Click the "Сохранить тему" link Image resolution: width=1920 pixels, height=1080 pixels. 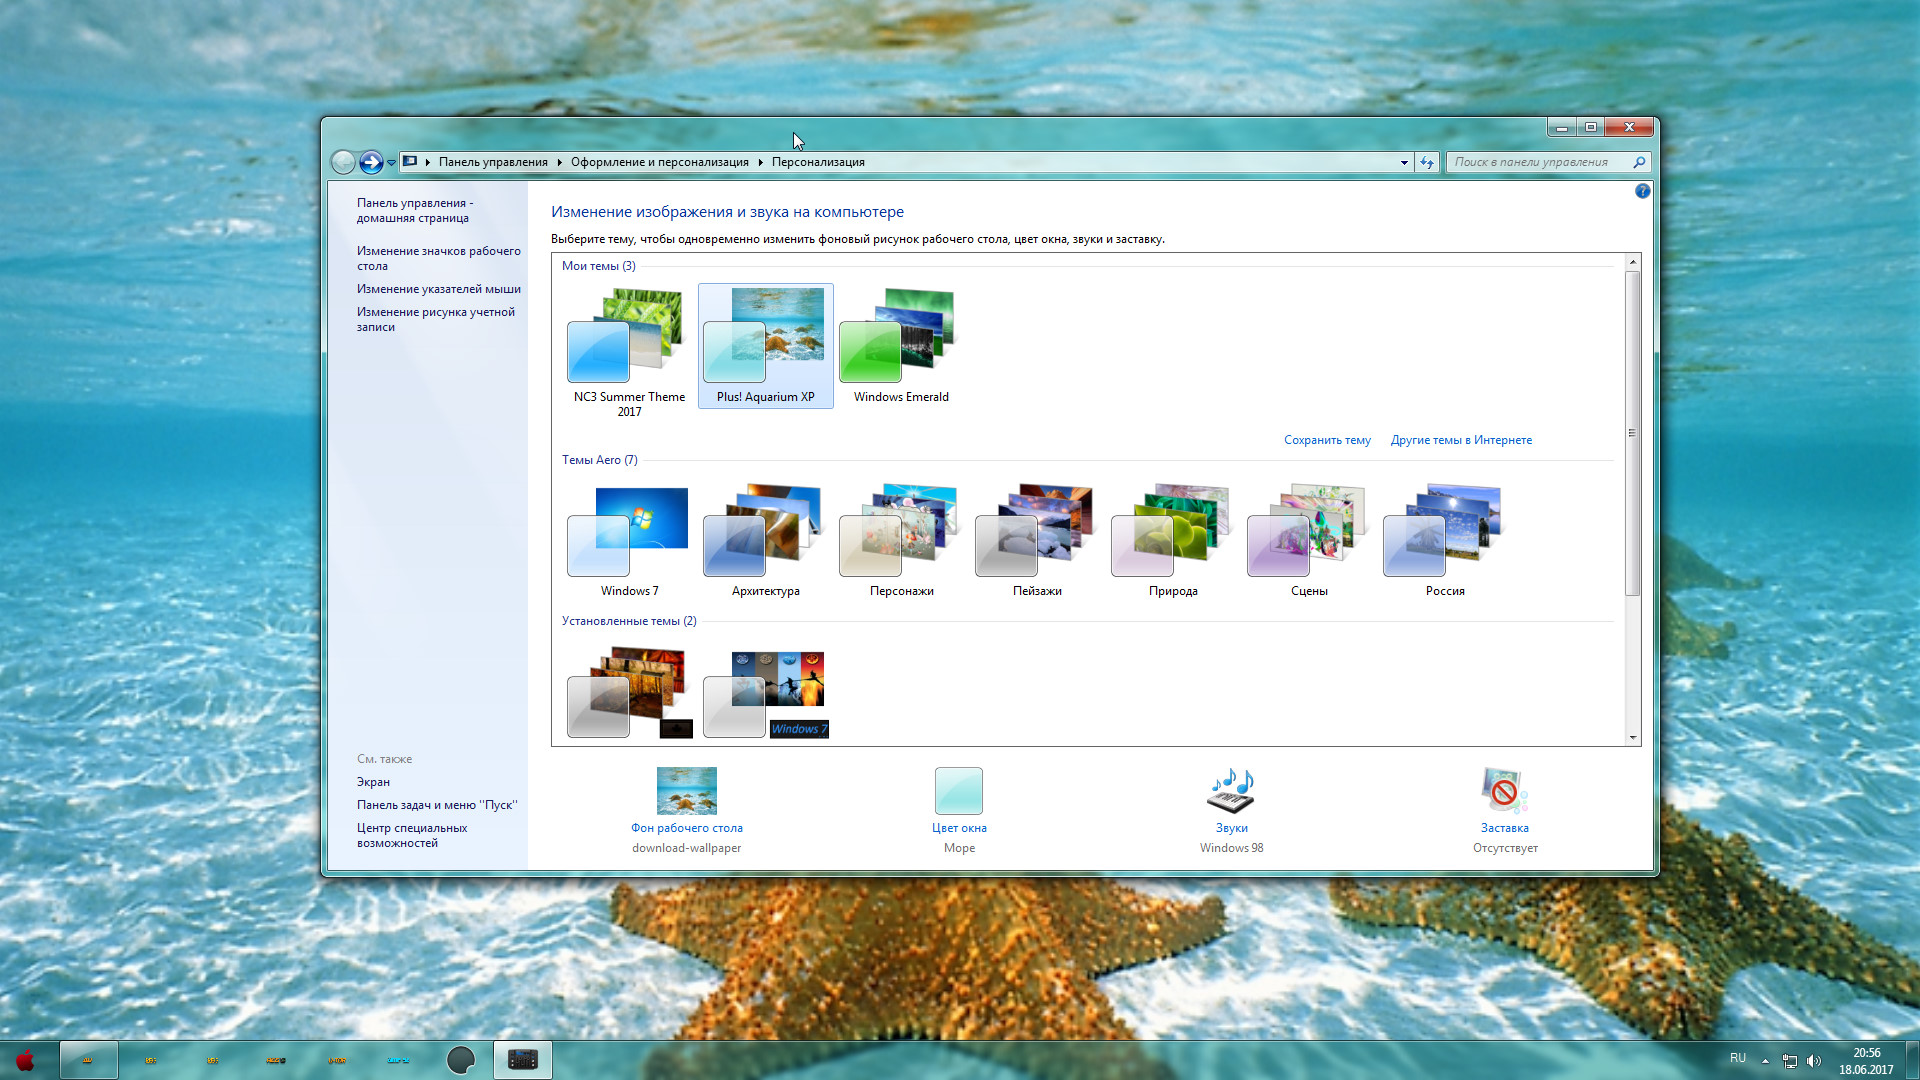[x=1327, y=440]
